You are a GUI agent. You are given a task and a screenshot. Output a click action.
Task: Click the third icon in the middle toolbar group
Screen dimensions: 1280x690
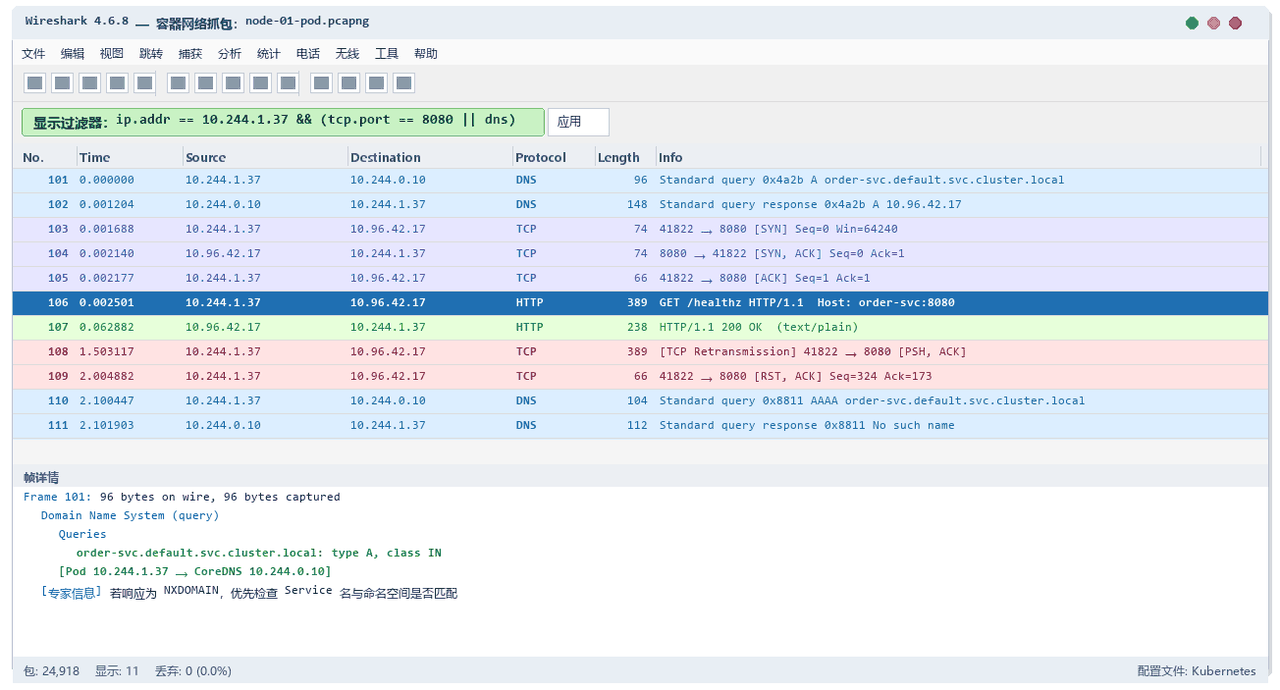tap(233, 83)
